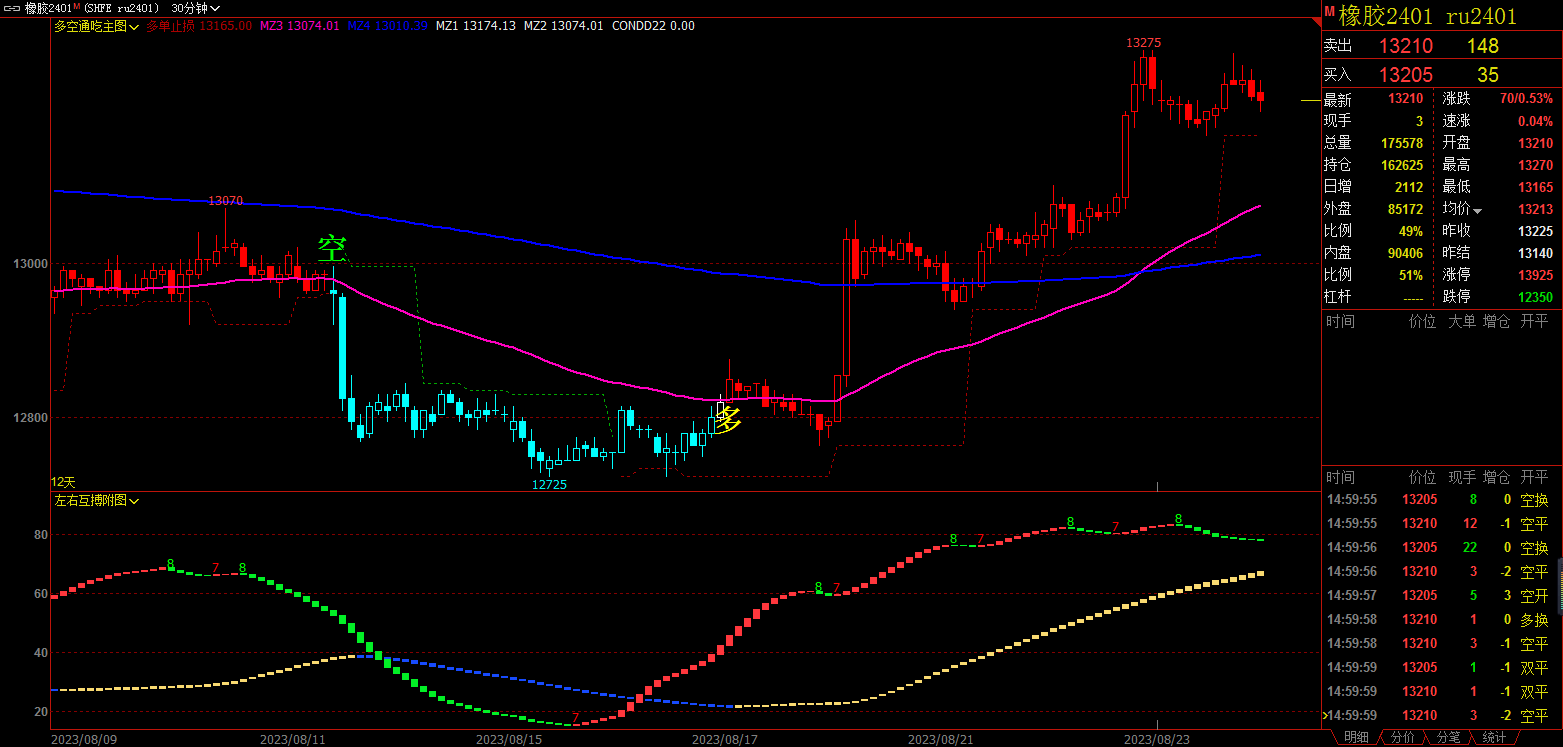Click the 2023/08/21 date marker on time axis
Viewport: 1563px width, 747px height.
tap(940, 739)
